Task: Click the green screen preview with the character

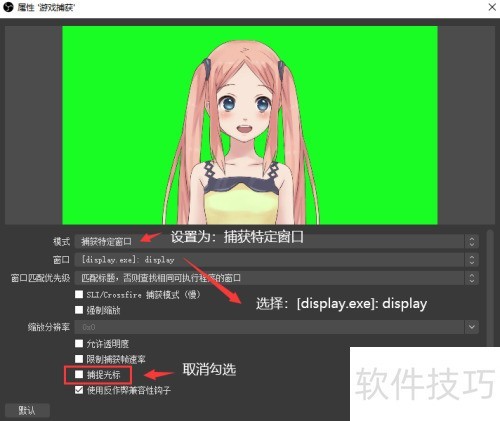Action: [x=250, y=125]
